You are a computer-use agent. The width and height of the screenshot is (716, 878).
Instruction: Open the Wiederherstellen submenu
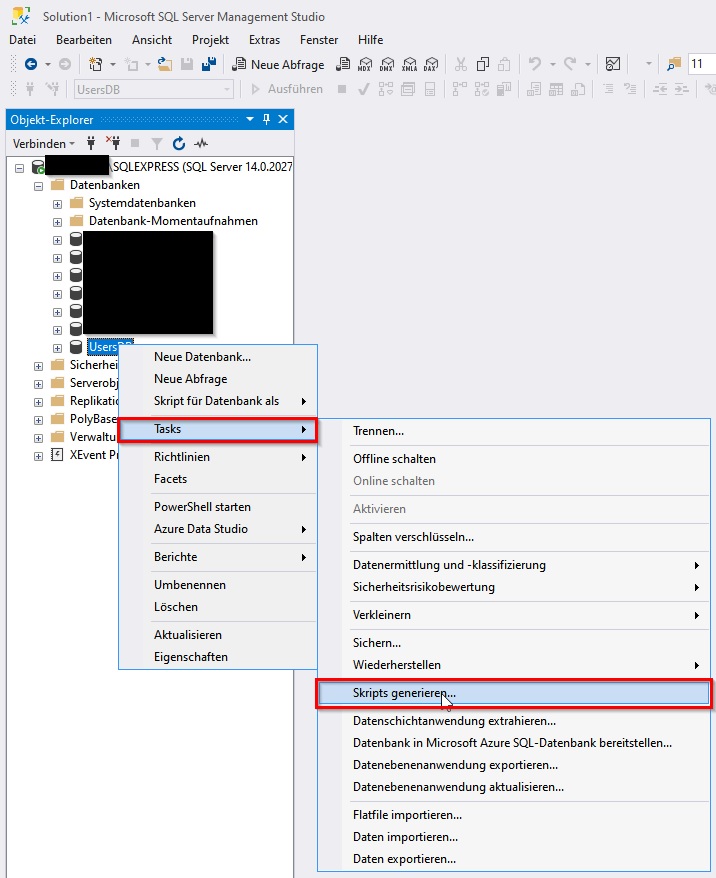[x=514, y=665]
